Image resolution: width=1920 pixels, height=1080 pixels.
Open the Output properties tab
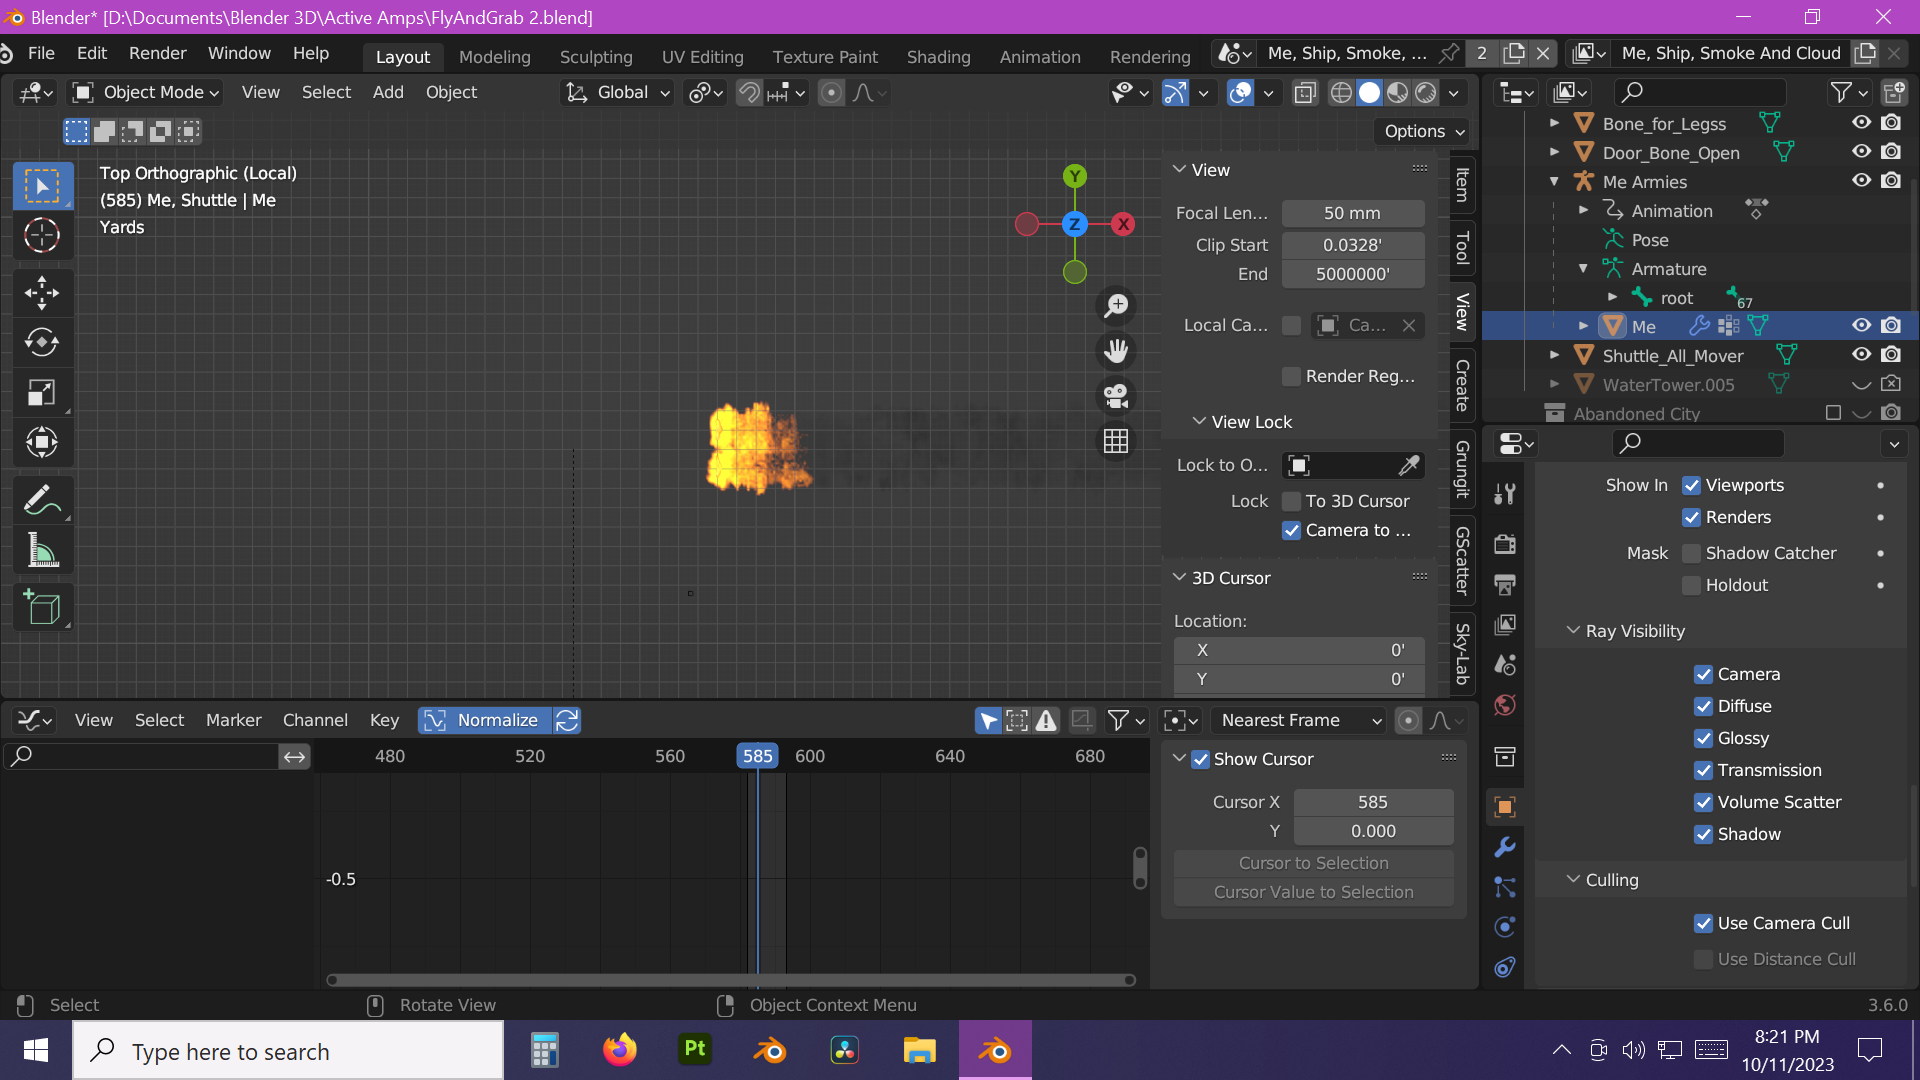pyautogui.click(x=1504, y=584)
